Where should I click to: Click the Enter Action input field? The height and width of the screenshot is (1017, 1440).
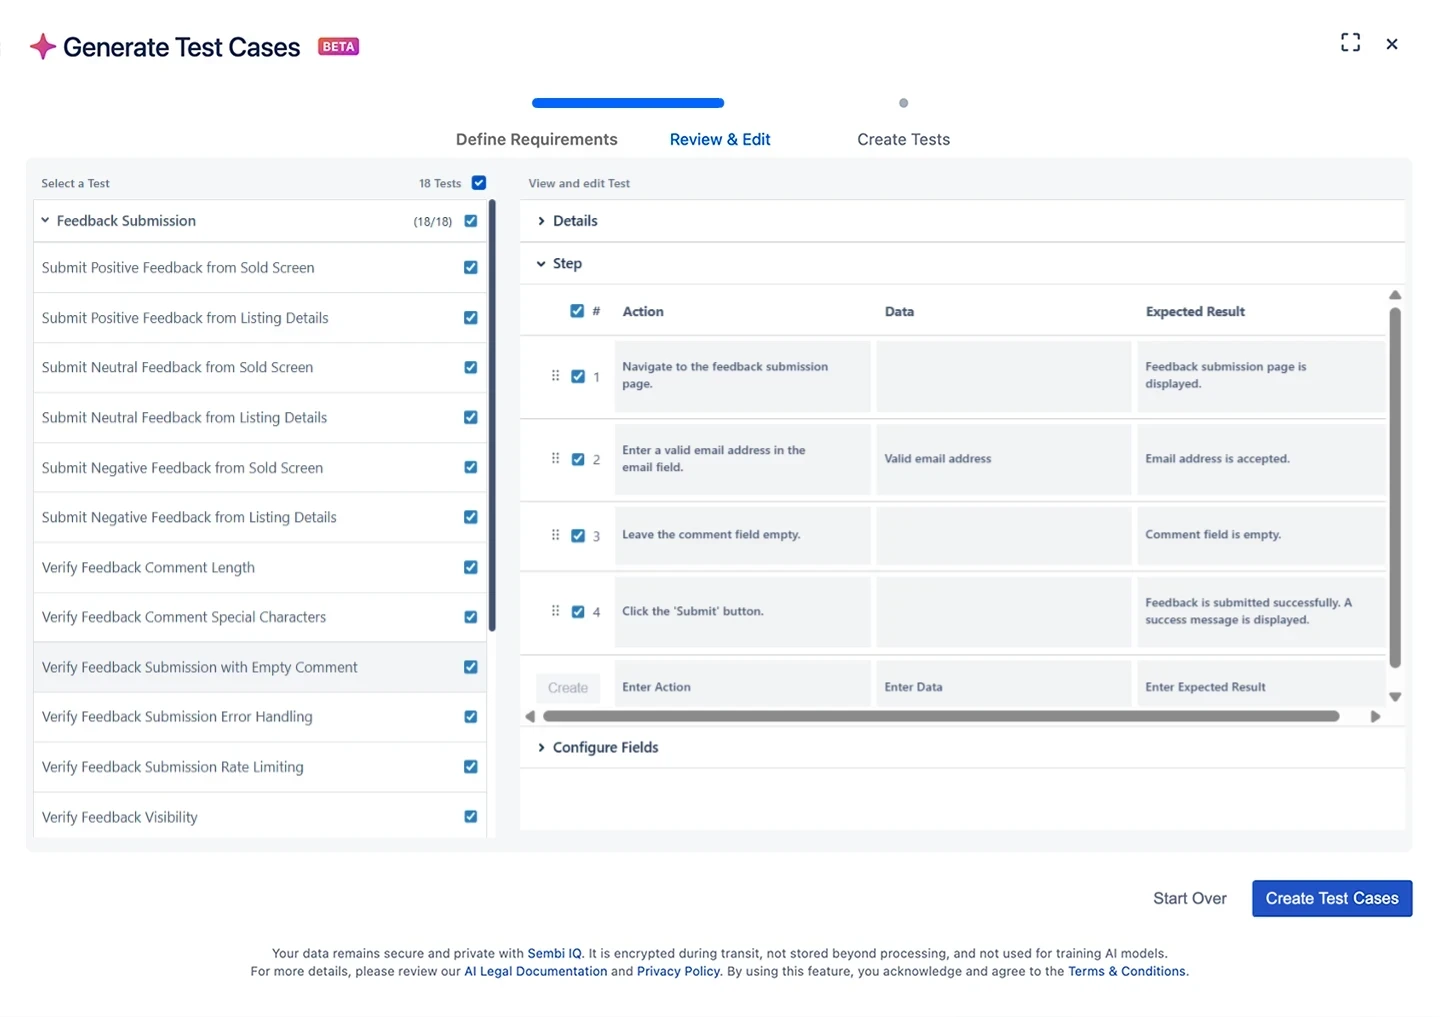click(741, 687)
